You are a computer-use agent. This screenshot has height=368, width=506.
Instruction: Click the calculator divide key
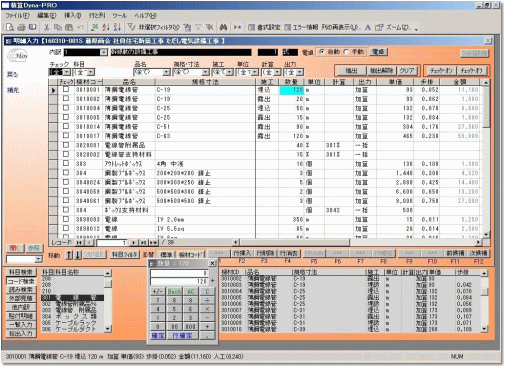(x=207, y=300)
